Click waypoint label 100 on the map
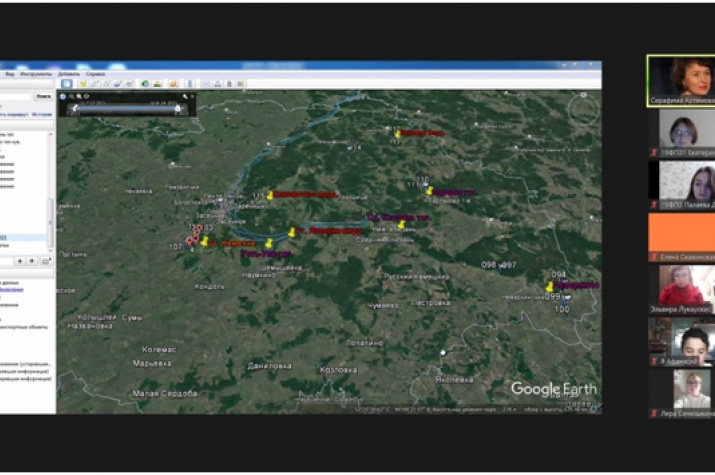715x475 pixels. pyautogui.click(x=562, y=309)
